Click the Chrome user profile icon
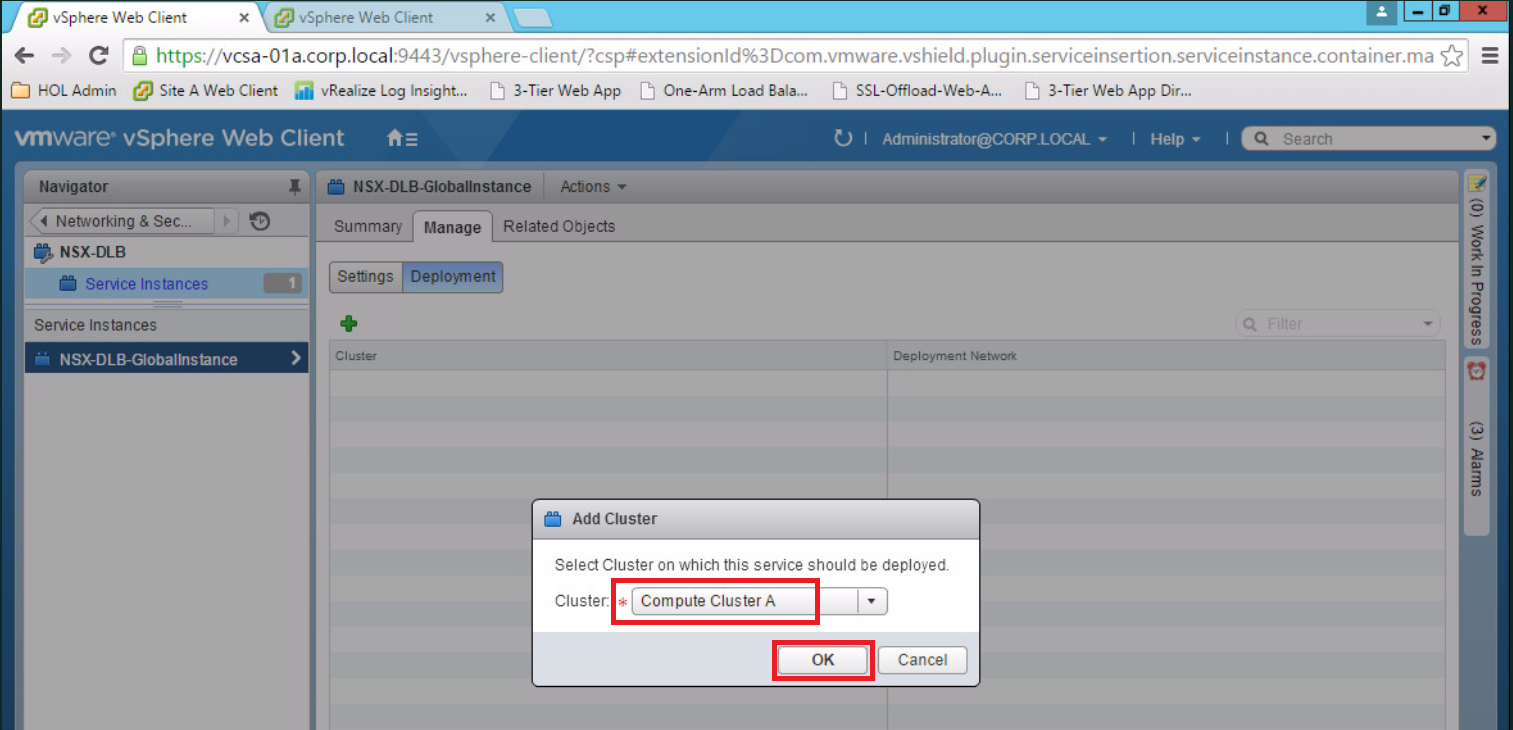Screen dimensions: 1513x730 [x=1383, y=12]
